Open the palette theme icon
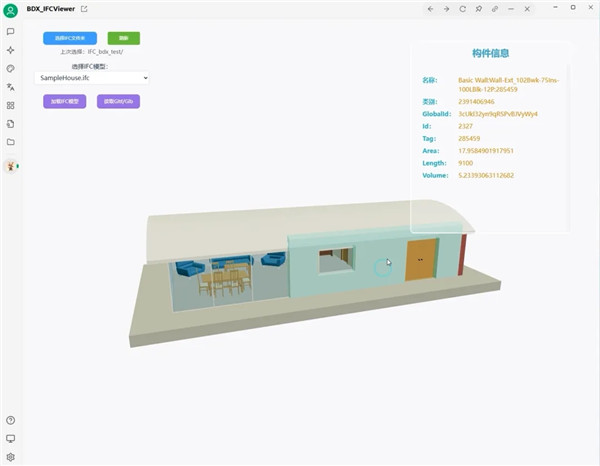Image resolution: width=600 pixels, height=466 pixels. [x=11, y=69]
